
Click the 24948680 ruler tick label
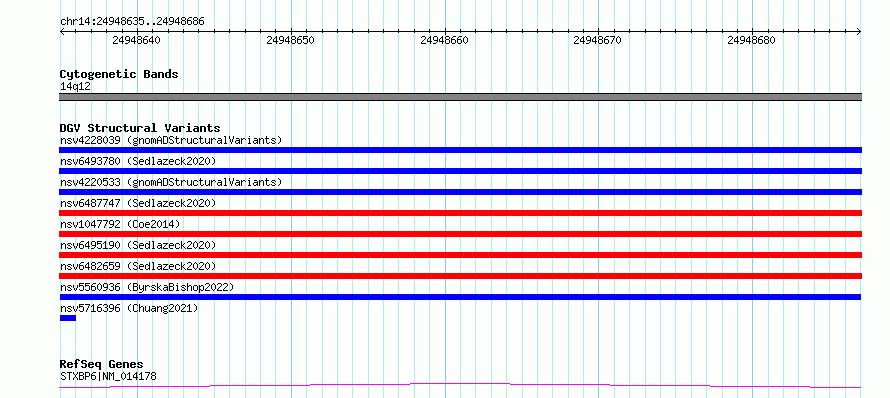click(x=751, y=40)
